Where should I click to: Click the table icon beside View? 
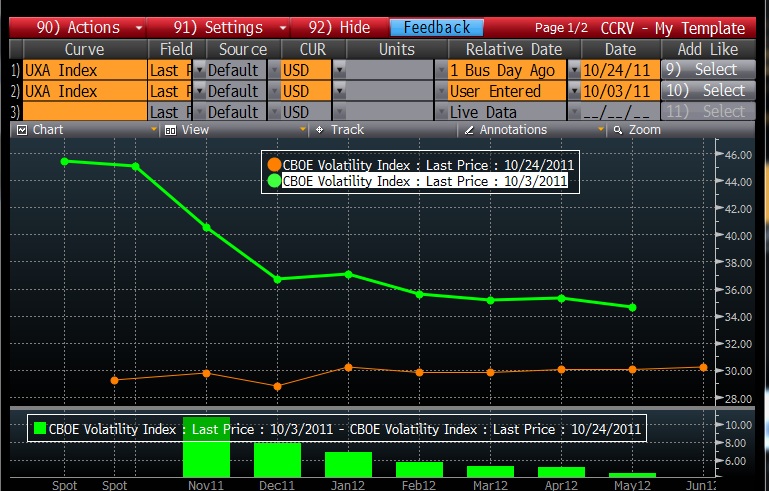click(170, 130)
